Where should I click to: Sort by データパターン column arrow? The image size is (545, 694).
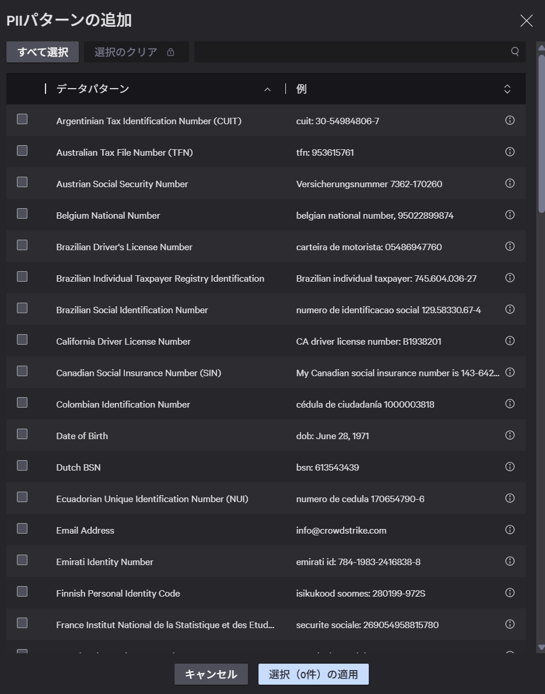(x=267, y=89)
